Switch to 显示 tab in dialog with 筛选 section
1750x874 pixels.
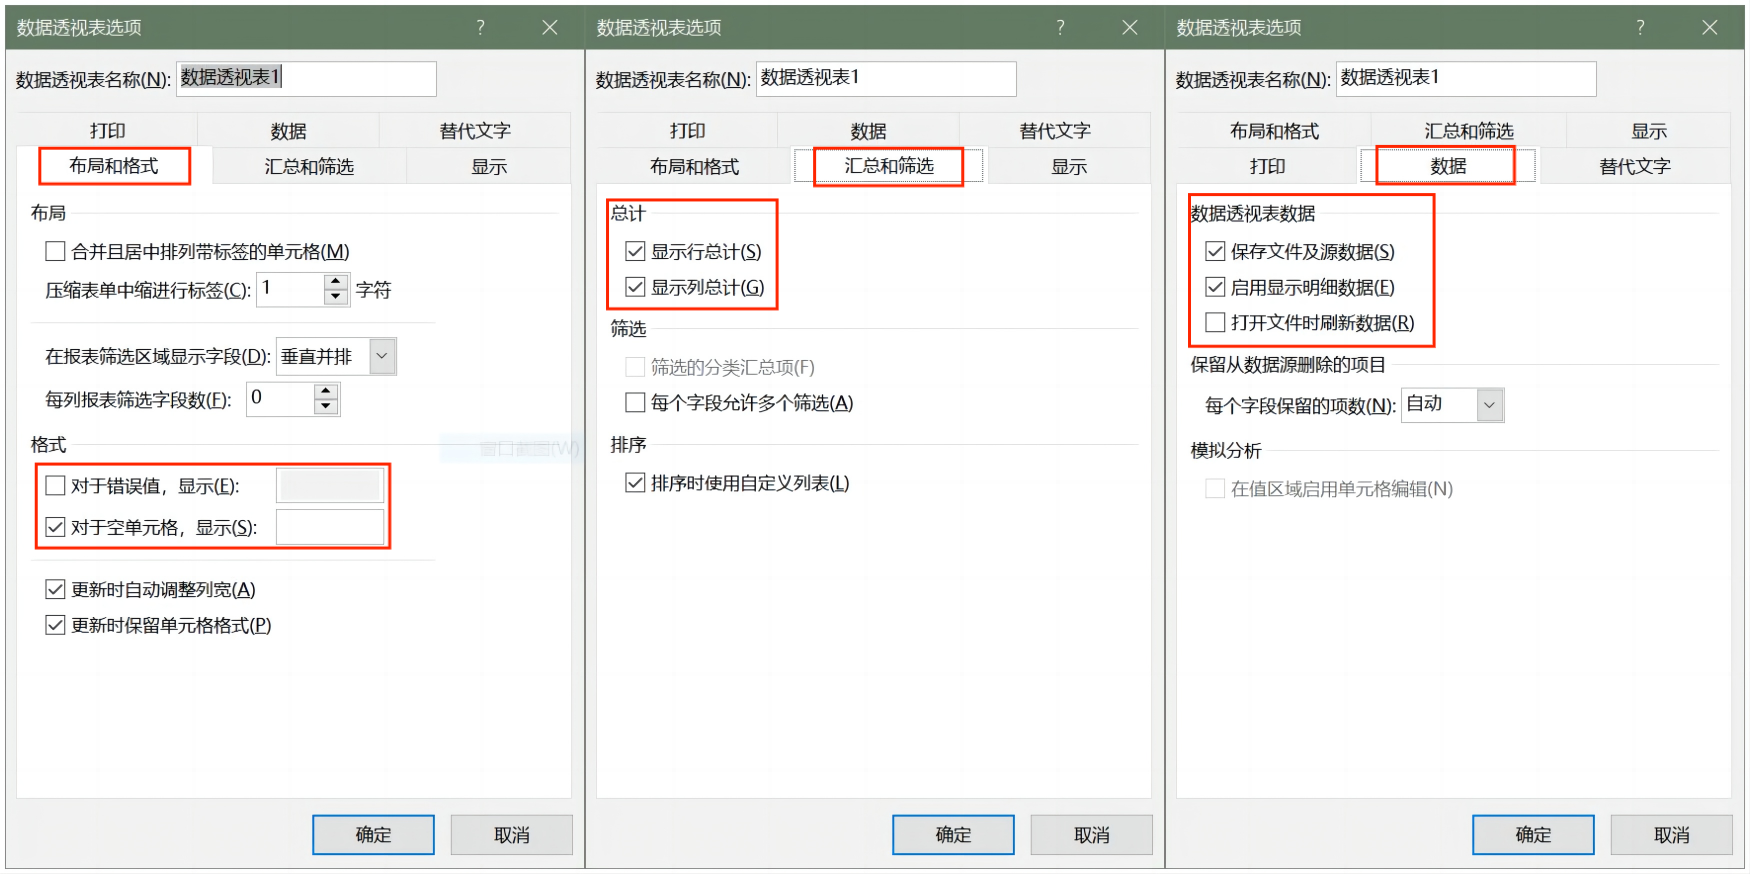1068,167
